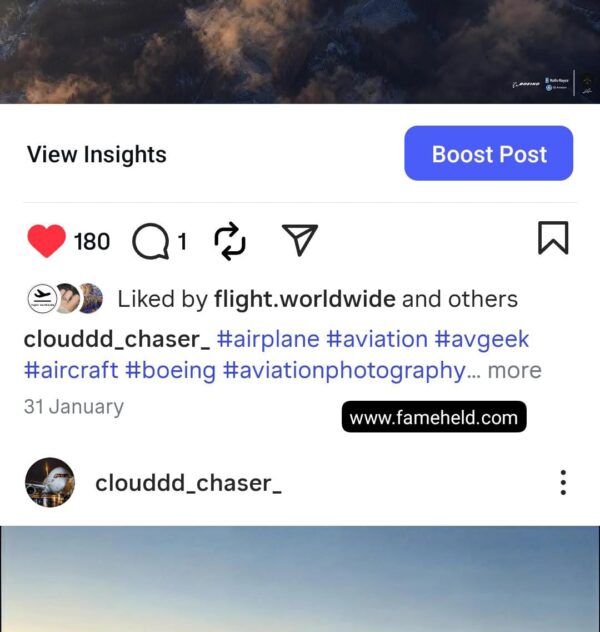Open flight.worldwide profile from likes

305,299
